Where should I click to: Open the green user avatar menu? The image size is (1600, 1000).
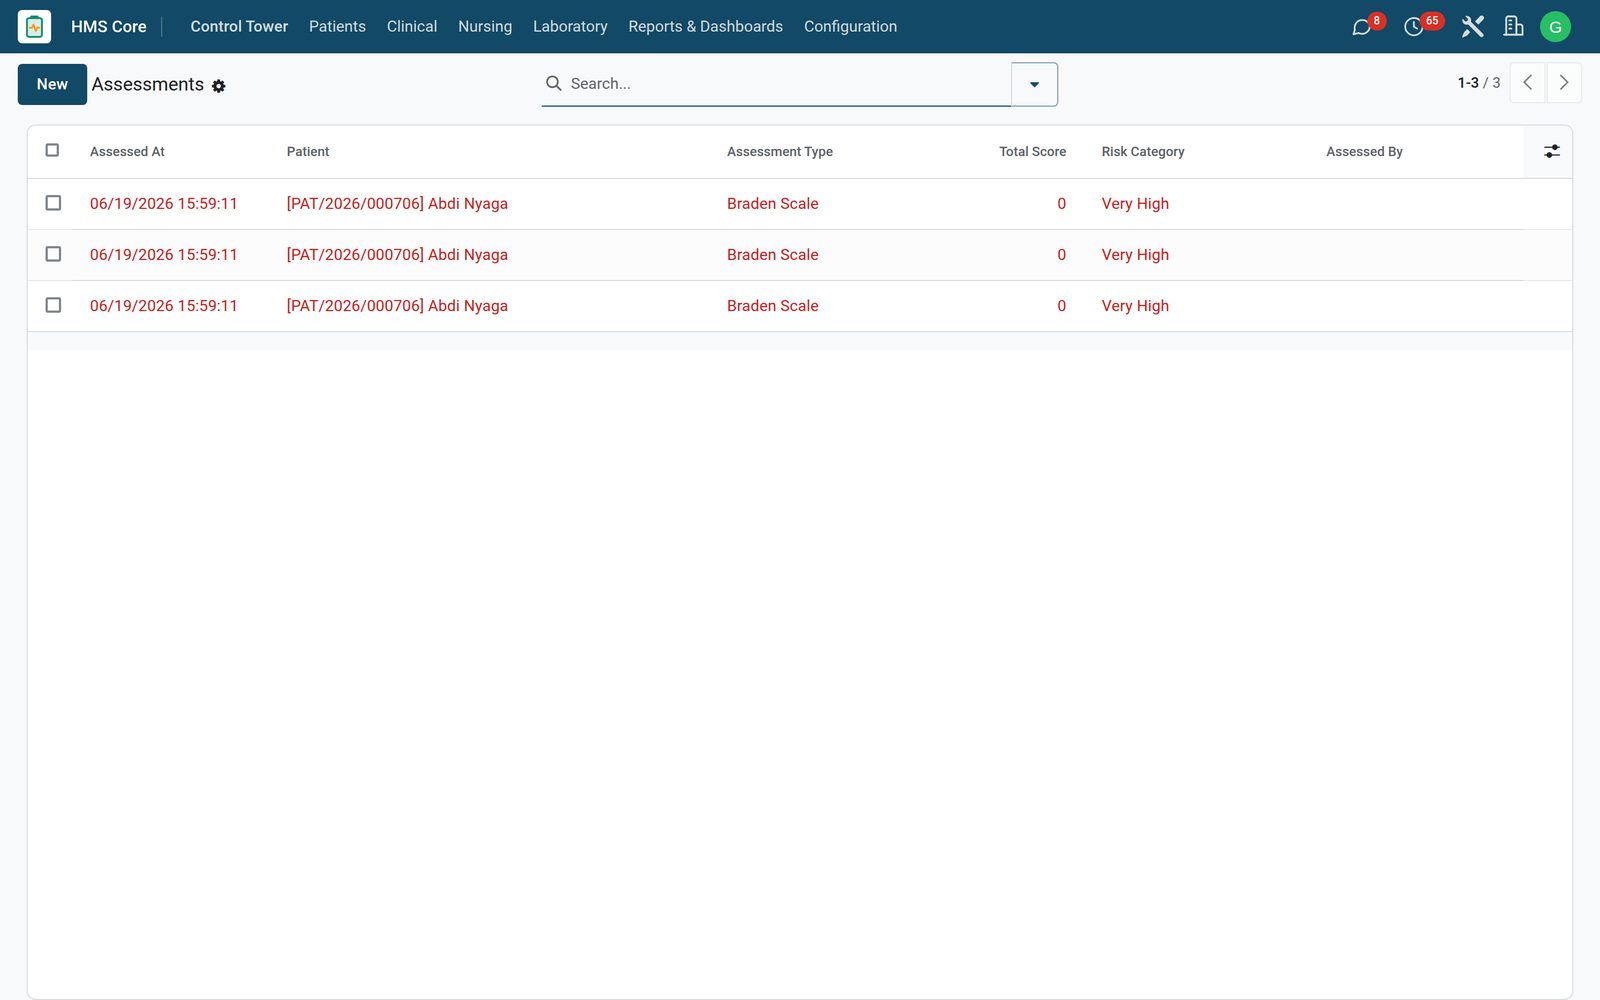point(1555,27)
